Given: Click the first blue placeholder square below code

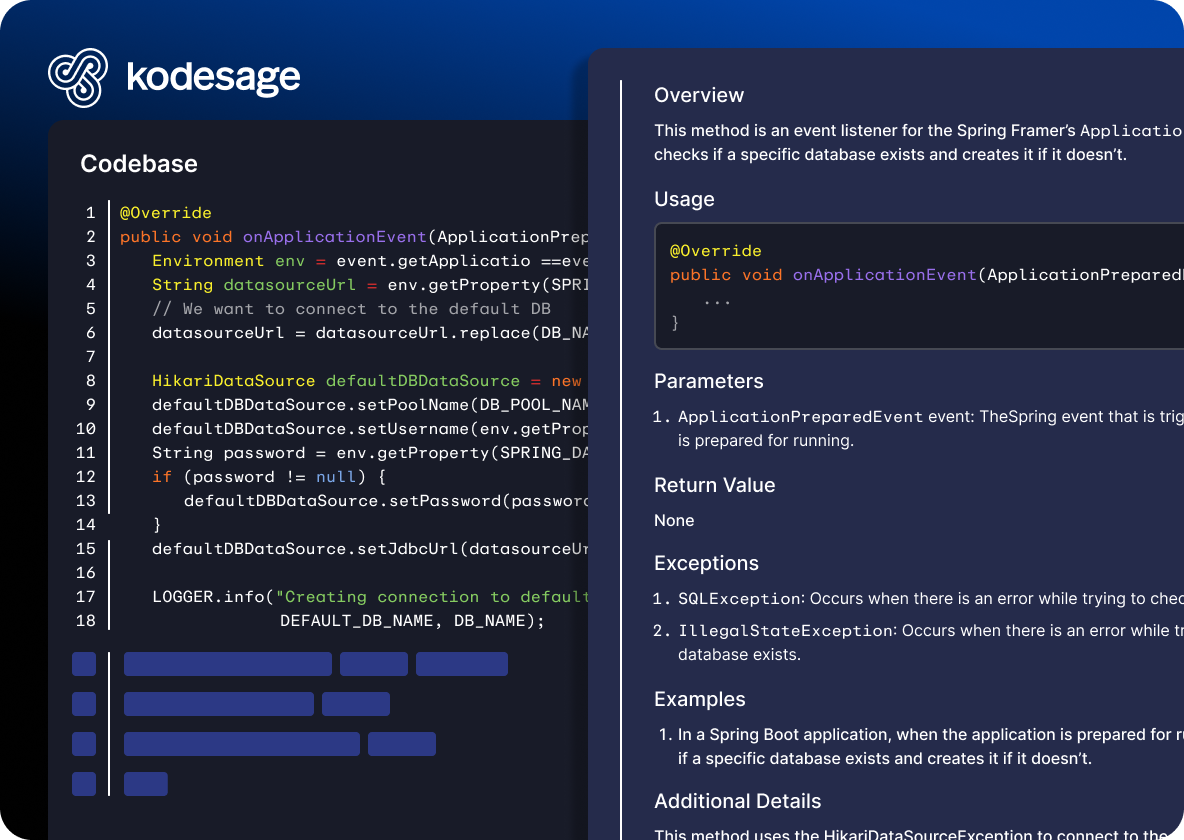Looking at the screenshot, I should pos(84,664).
